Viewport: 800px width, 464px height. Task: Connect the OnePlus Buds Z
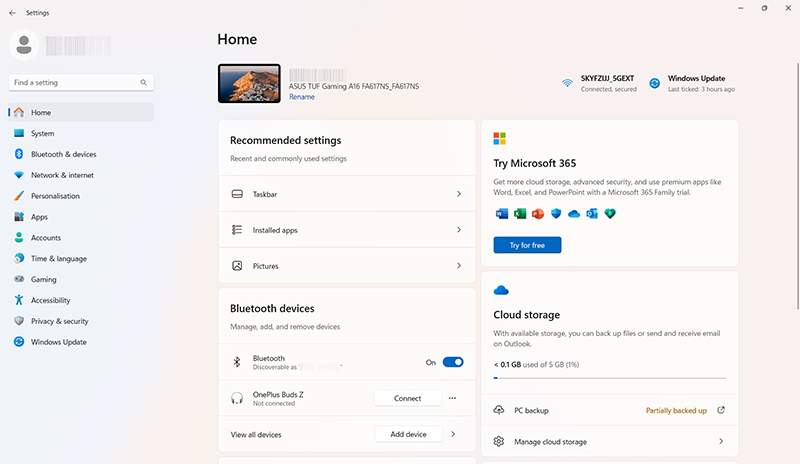coord(407,398)
